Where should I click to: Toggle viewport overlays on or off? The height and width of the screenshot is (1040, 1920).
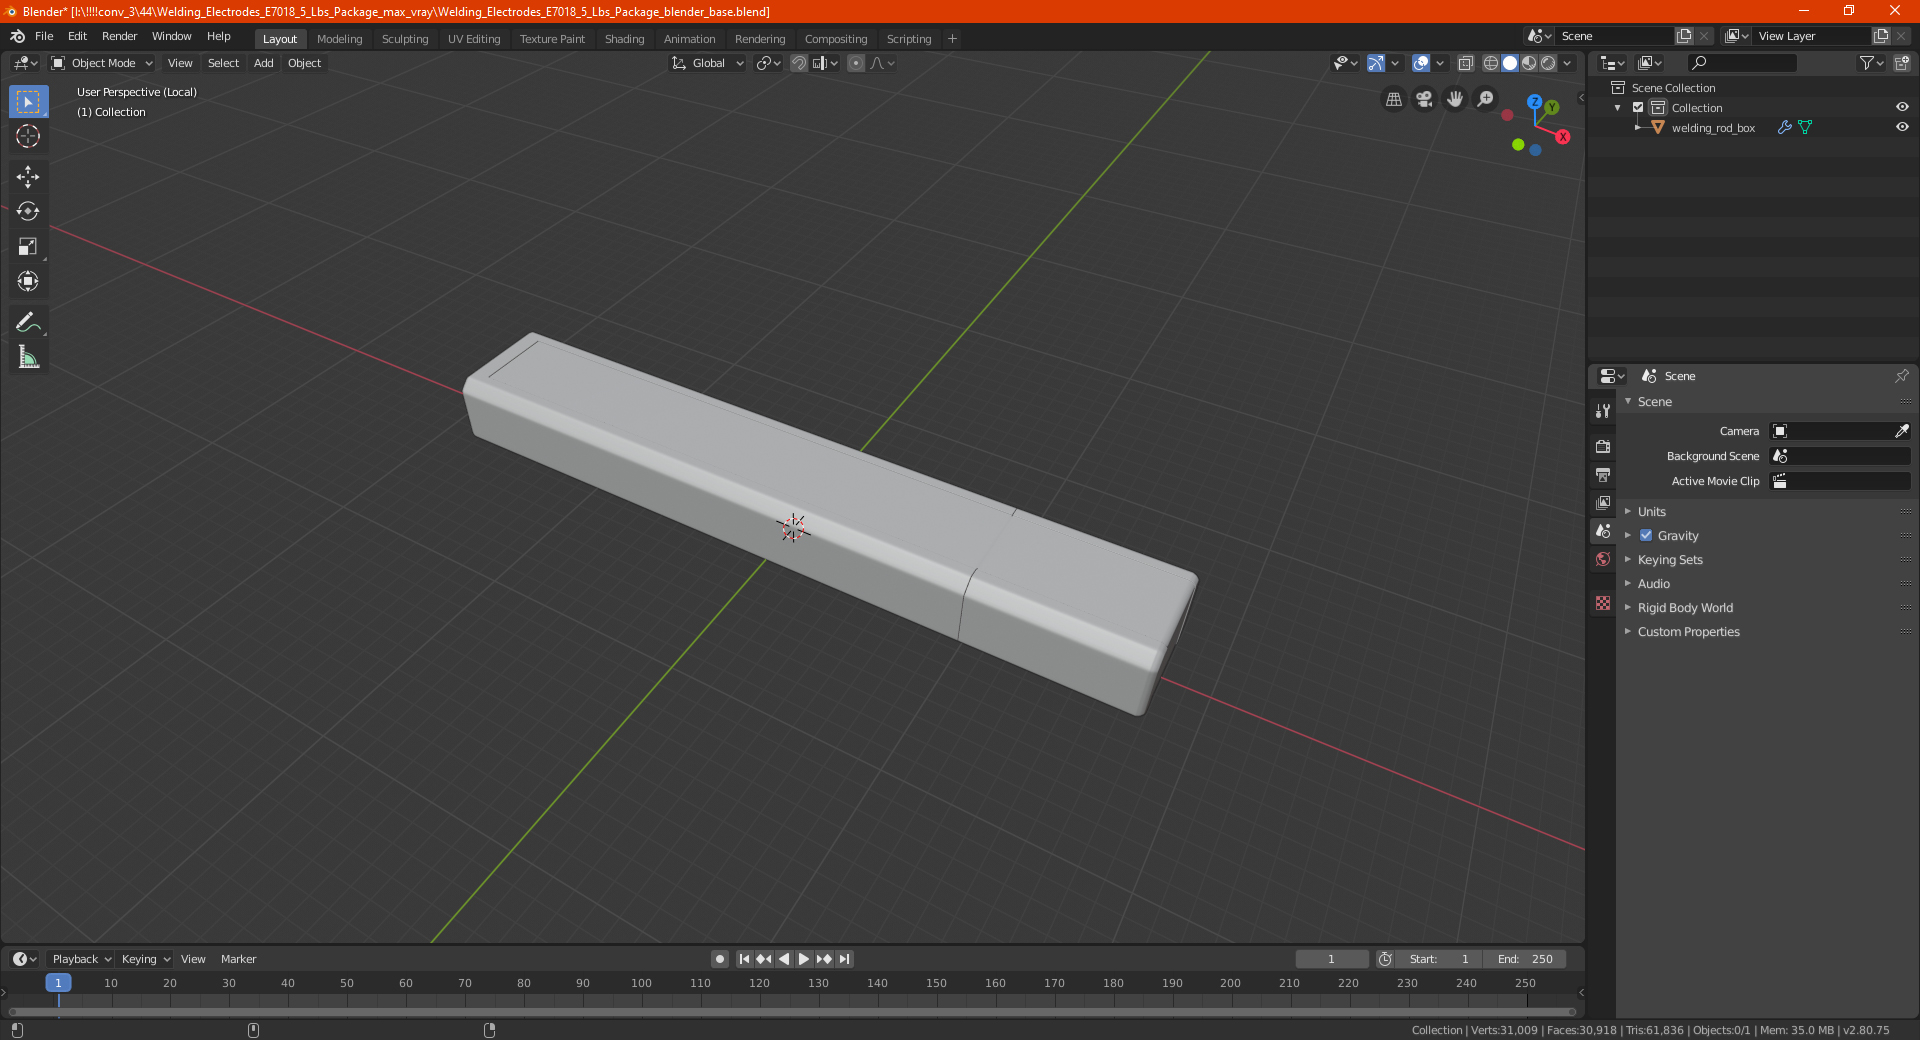1421,63
